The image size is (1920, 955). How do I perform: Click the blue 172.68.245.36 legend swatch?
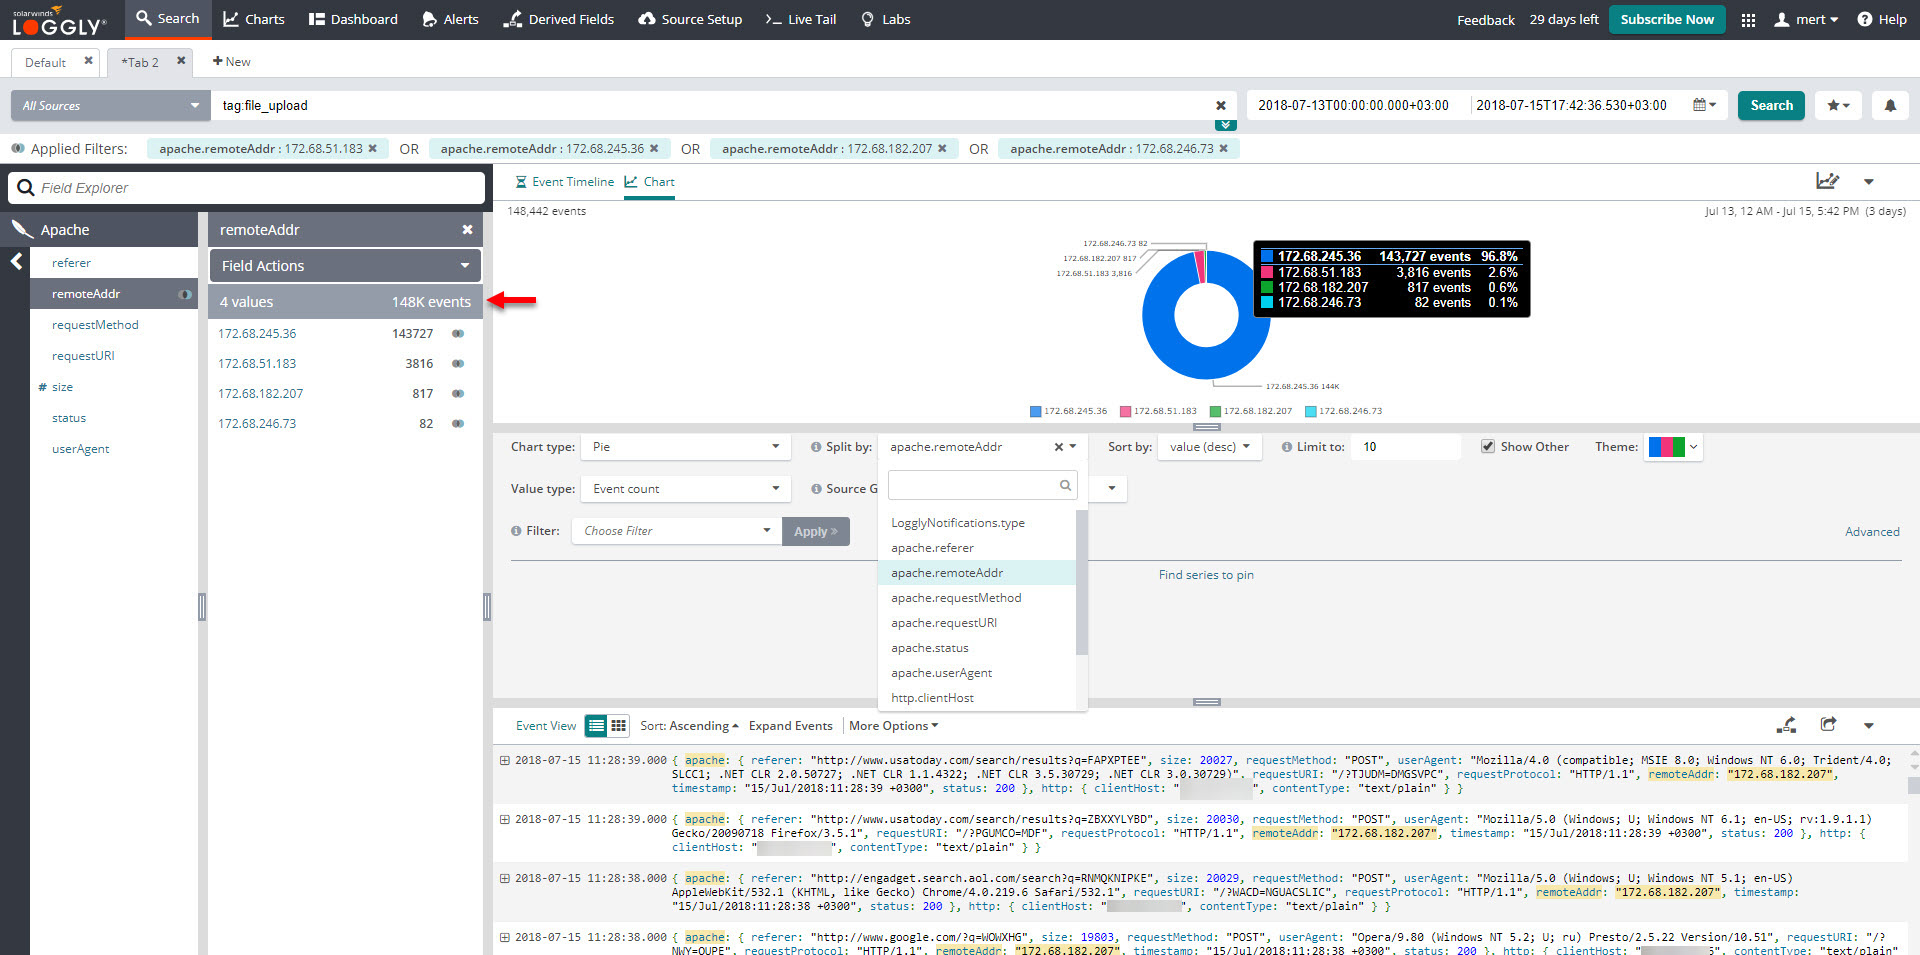pos(1036,411)
